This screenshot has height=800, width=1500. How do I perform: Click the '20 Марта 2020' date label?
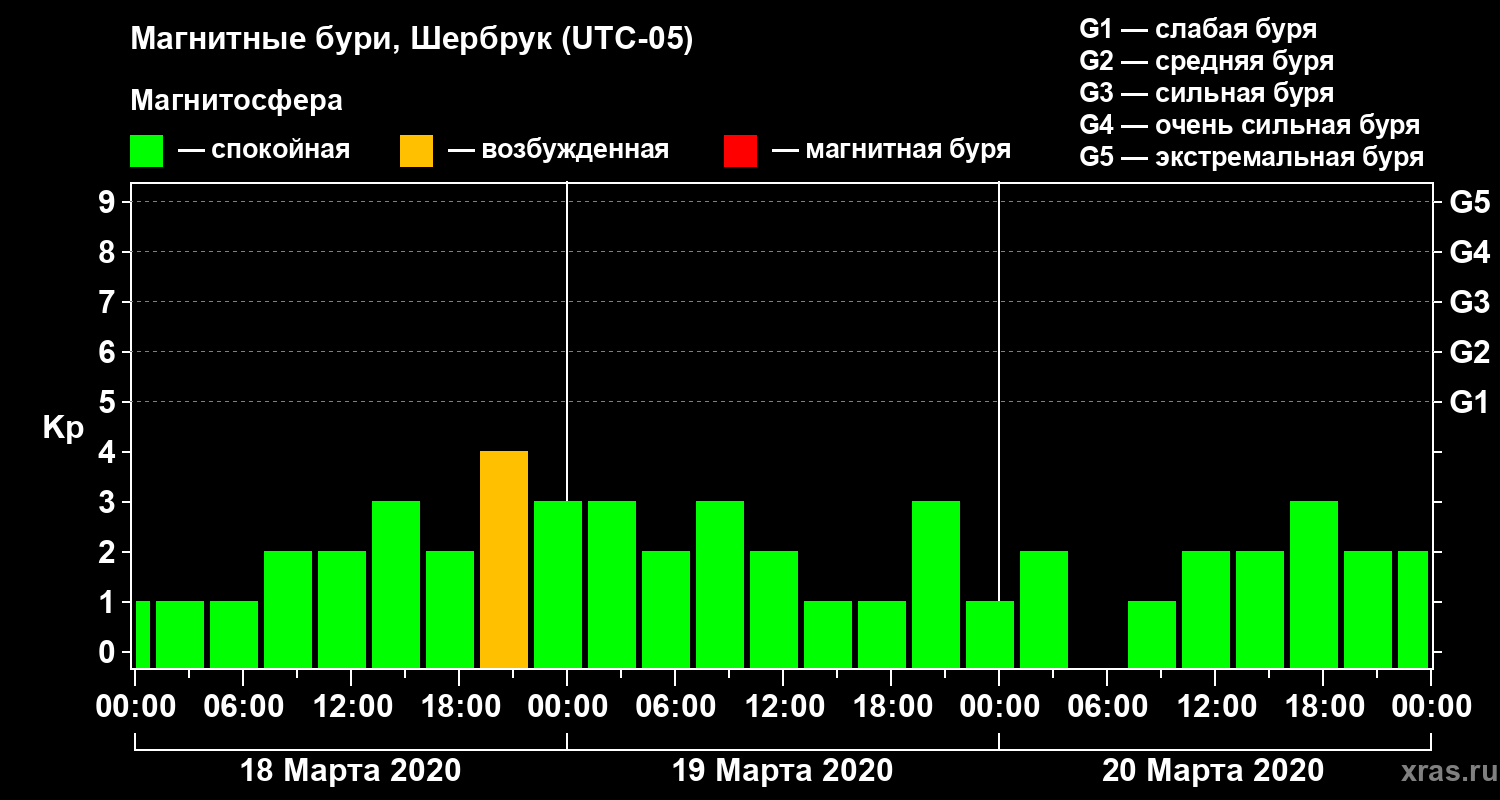[x=1213, y=771]
